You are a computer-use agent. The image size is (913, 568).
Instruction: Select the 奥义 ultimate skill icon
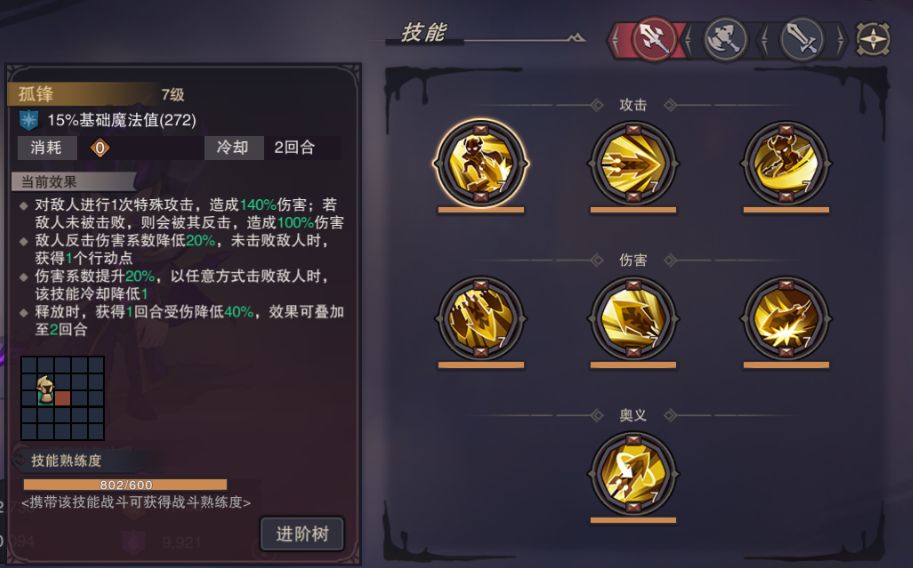point(633,474)
